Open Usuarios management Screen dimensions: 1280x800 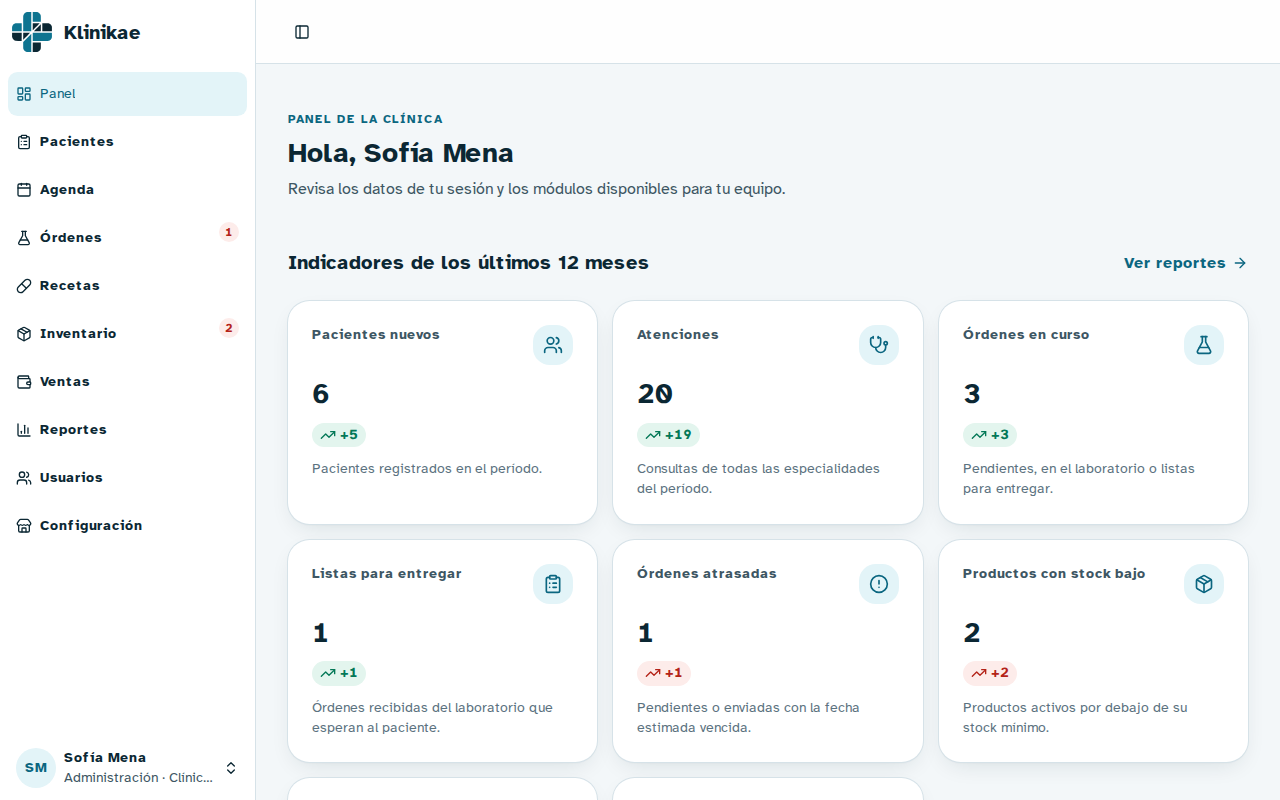127,478
